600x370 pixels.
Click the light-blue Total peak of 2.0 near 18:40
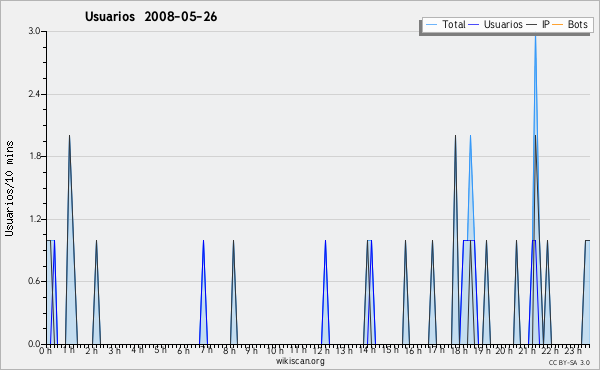coord(470,136)
